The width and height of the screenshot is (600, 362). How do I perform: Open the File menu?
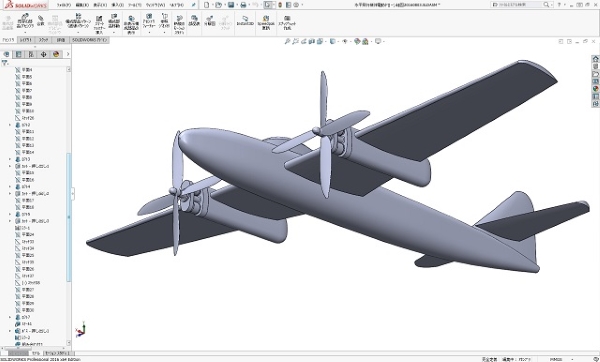click(x=64, y=5)
